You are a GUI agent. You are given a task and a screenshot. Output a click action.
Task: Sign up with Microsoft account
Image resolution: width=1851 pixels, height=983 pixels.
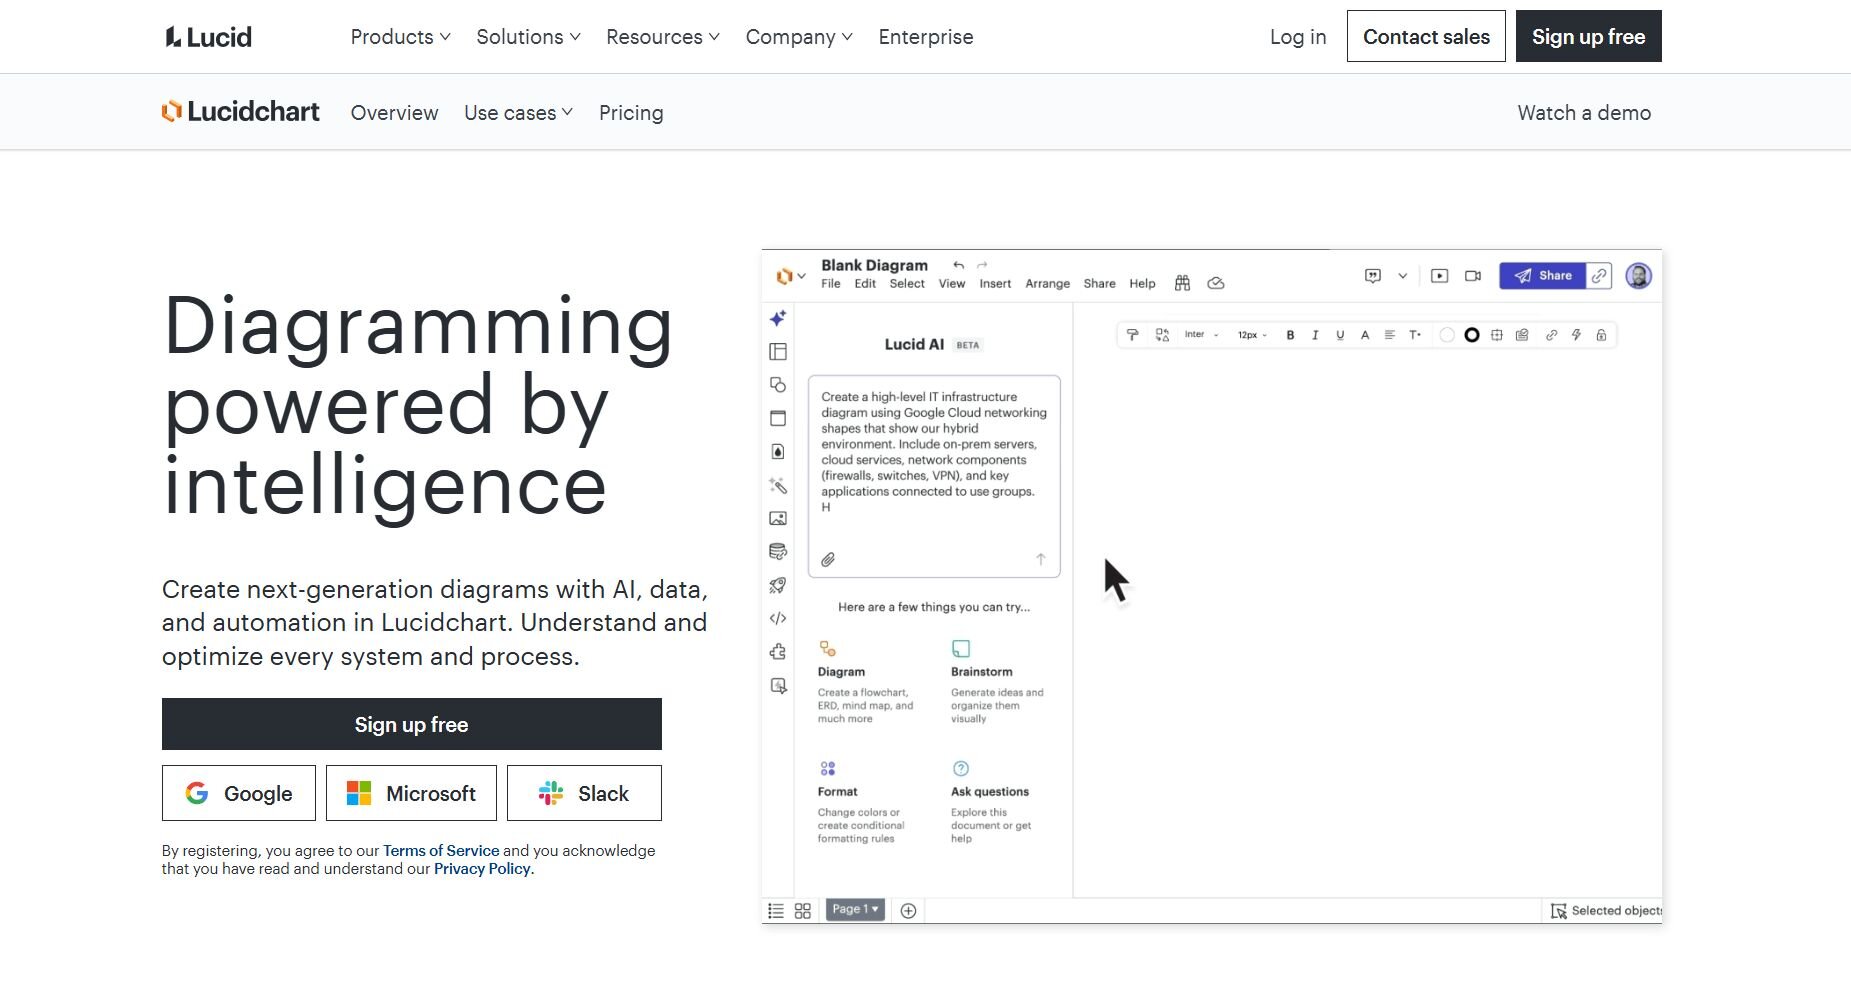411,793
